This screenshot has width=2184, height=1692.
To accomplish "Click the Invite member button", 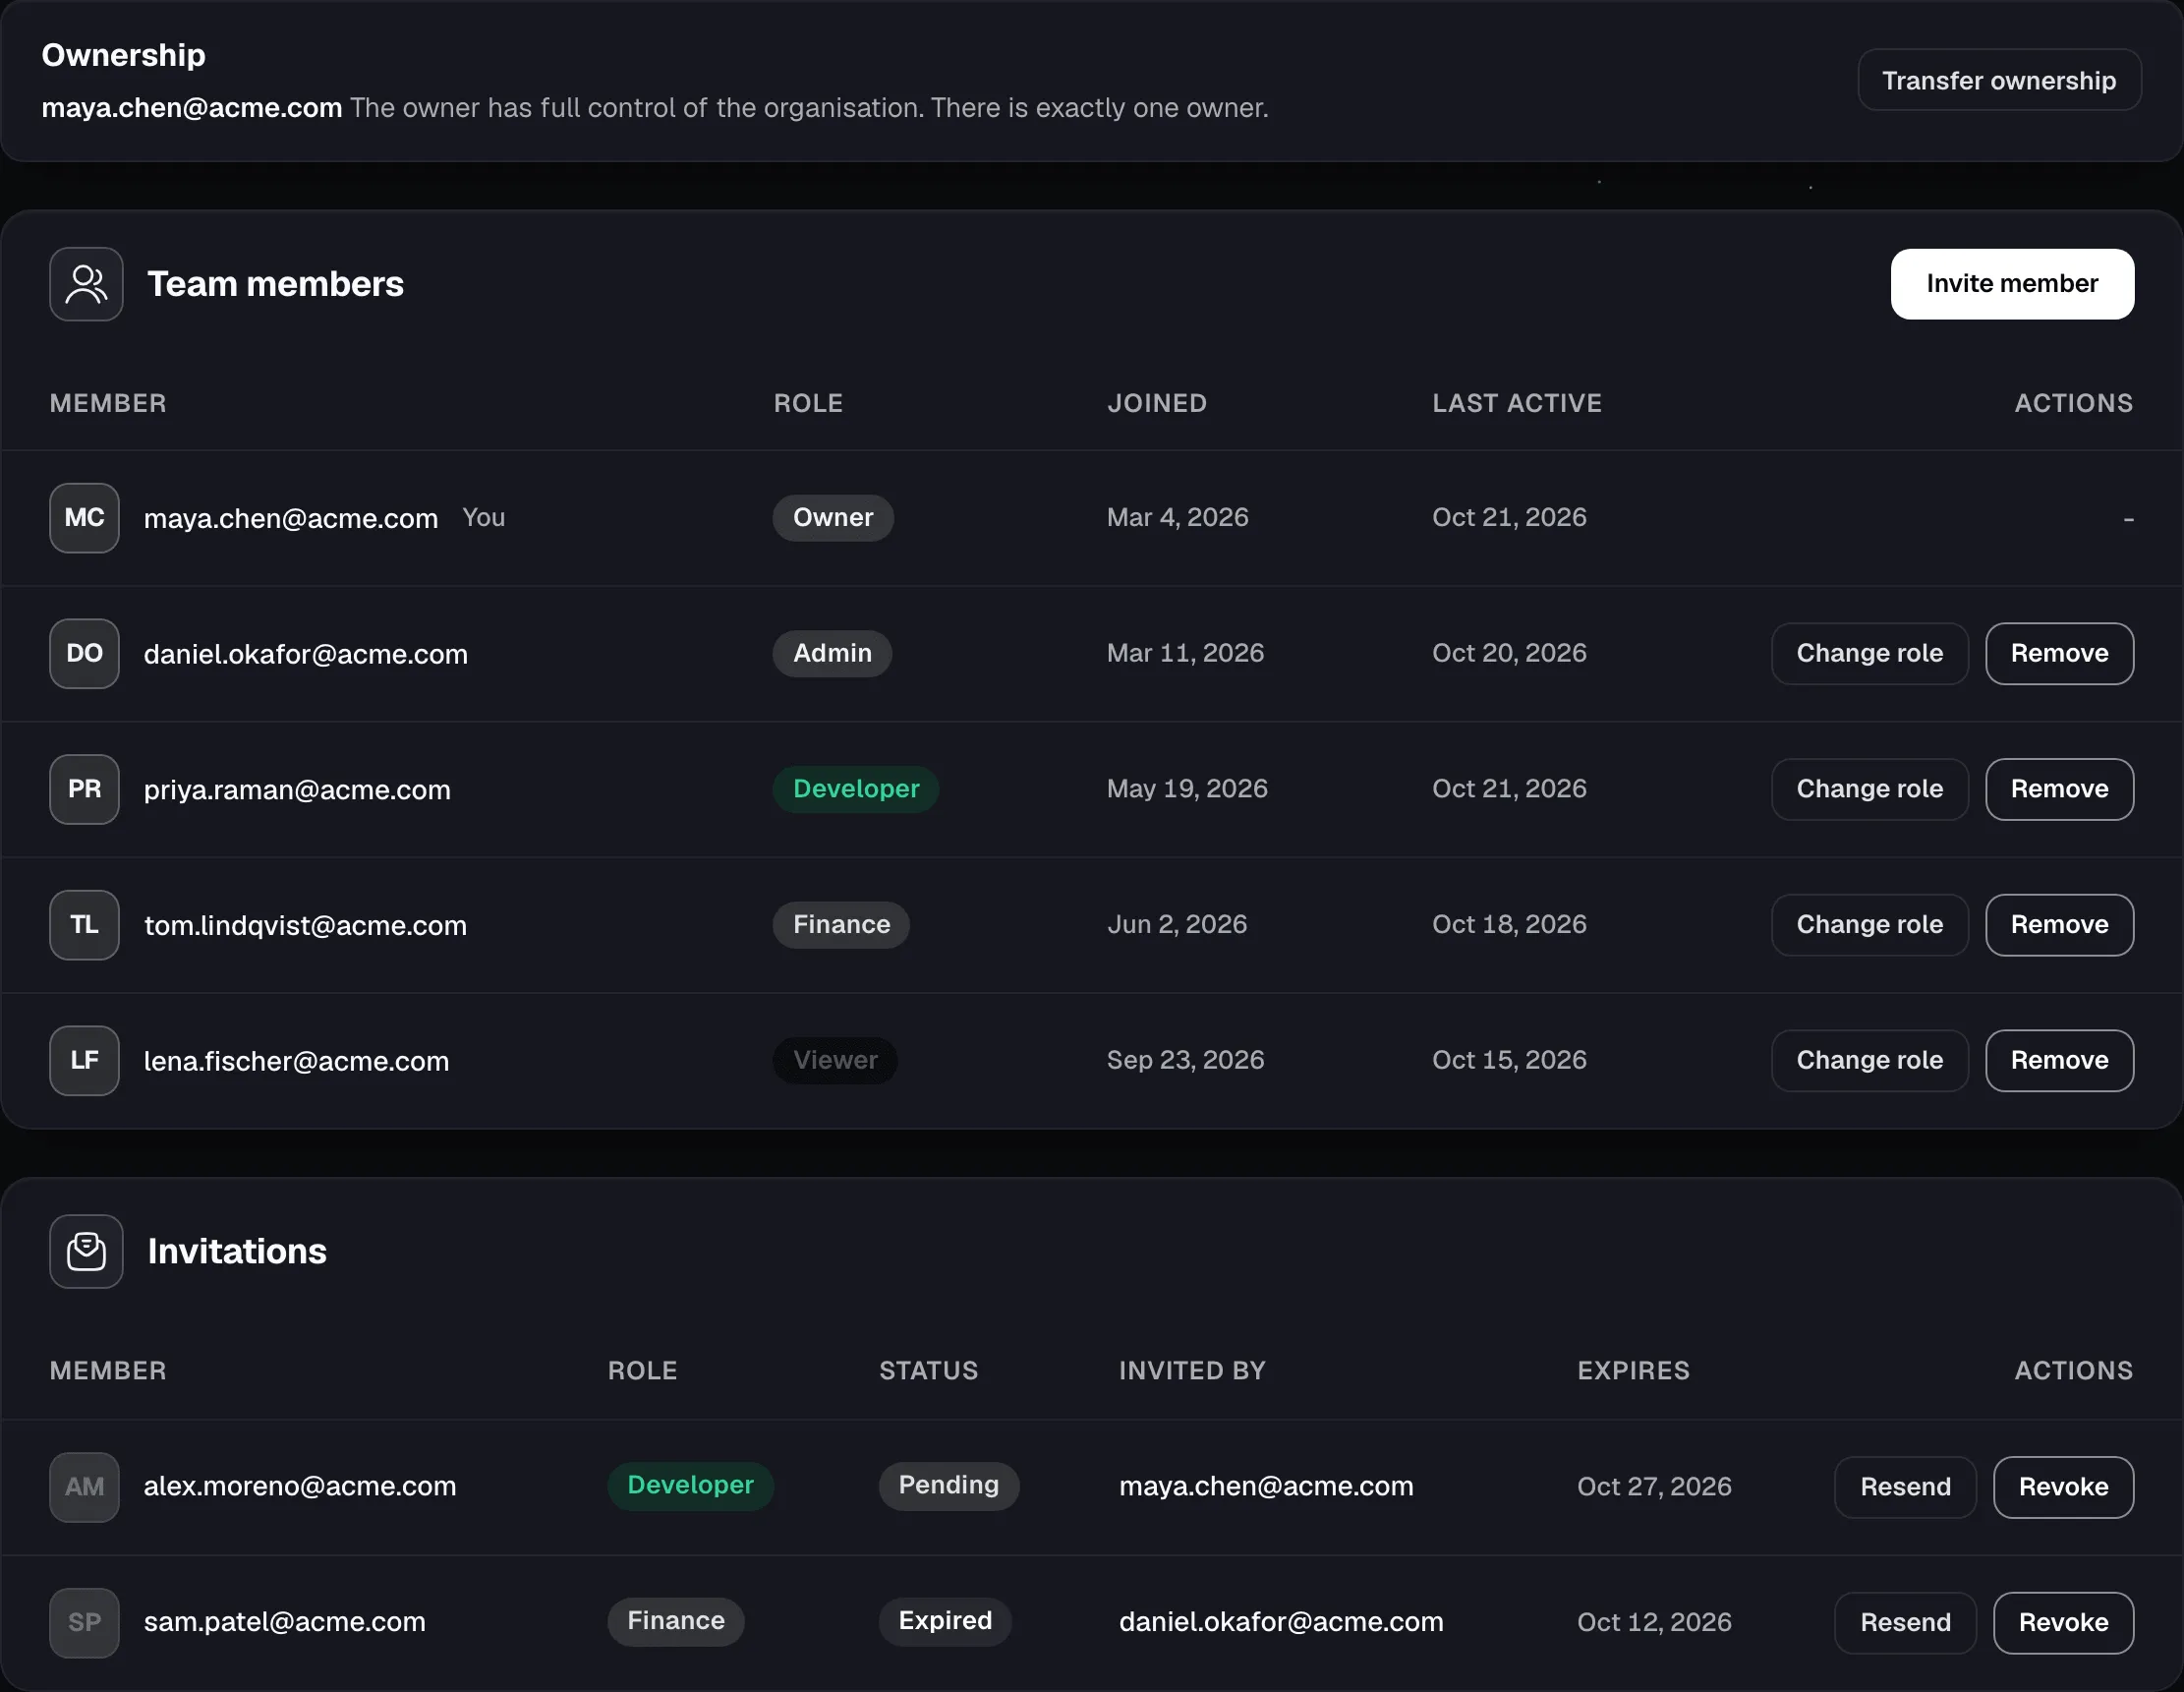I will [2012, 284].
